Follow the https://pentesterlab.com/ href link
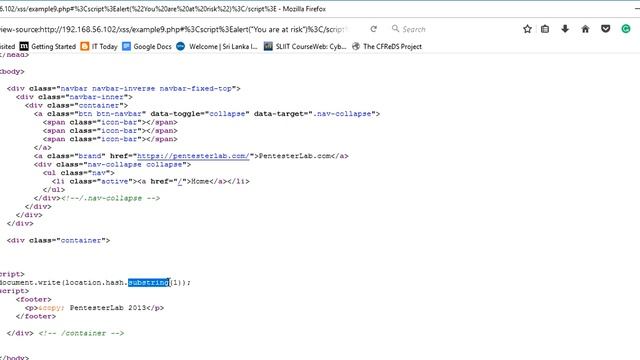Viewport: 640px width, 360px height. click(x=193, y=156)
